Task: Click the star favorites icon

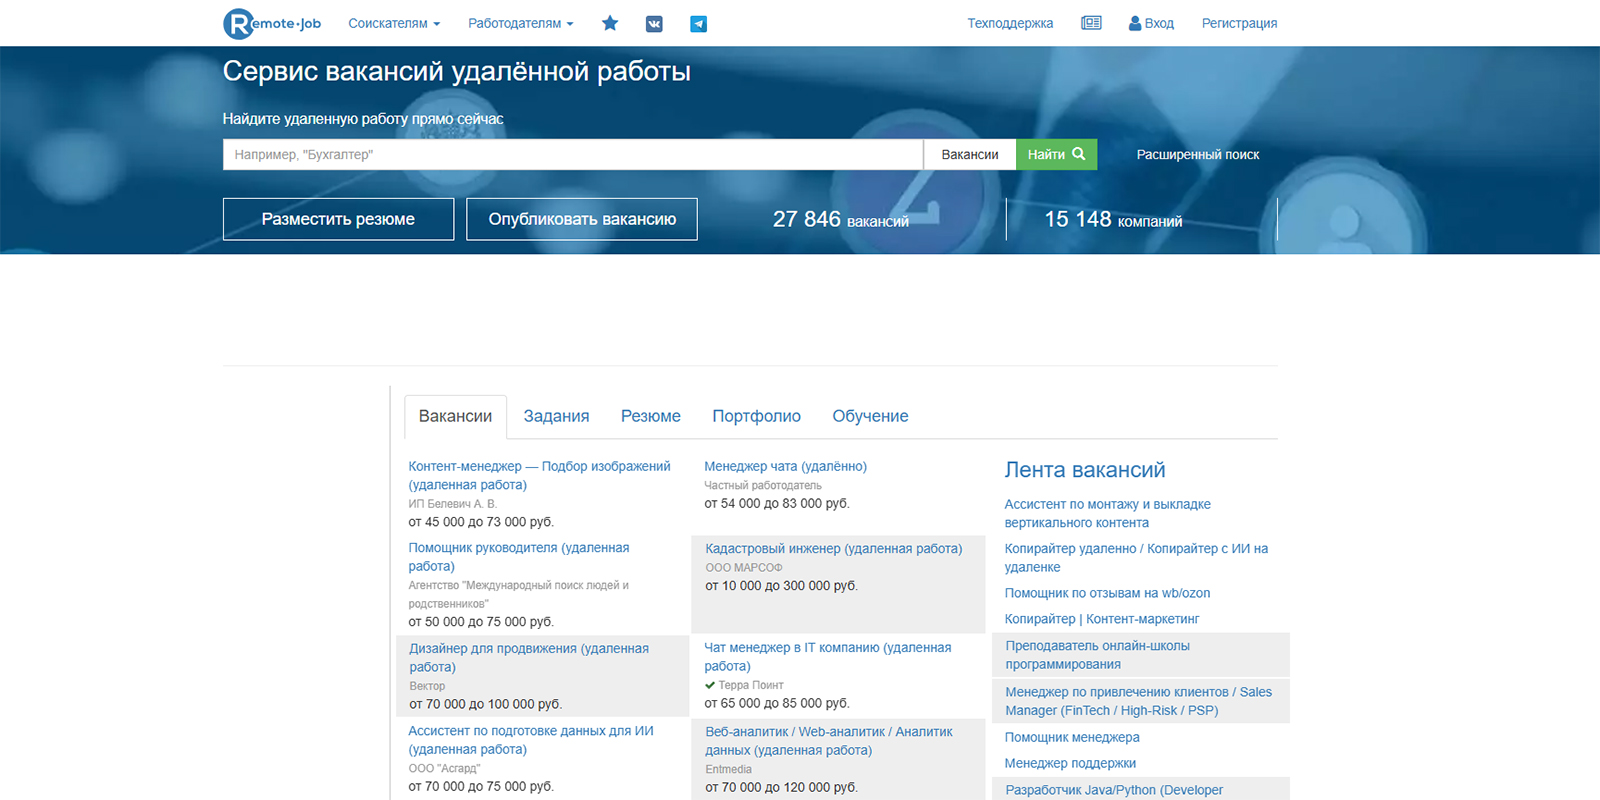Action: [610, 23]
